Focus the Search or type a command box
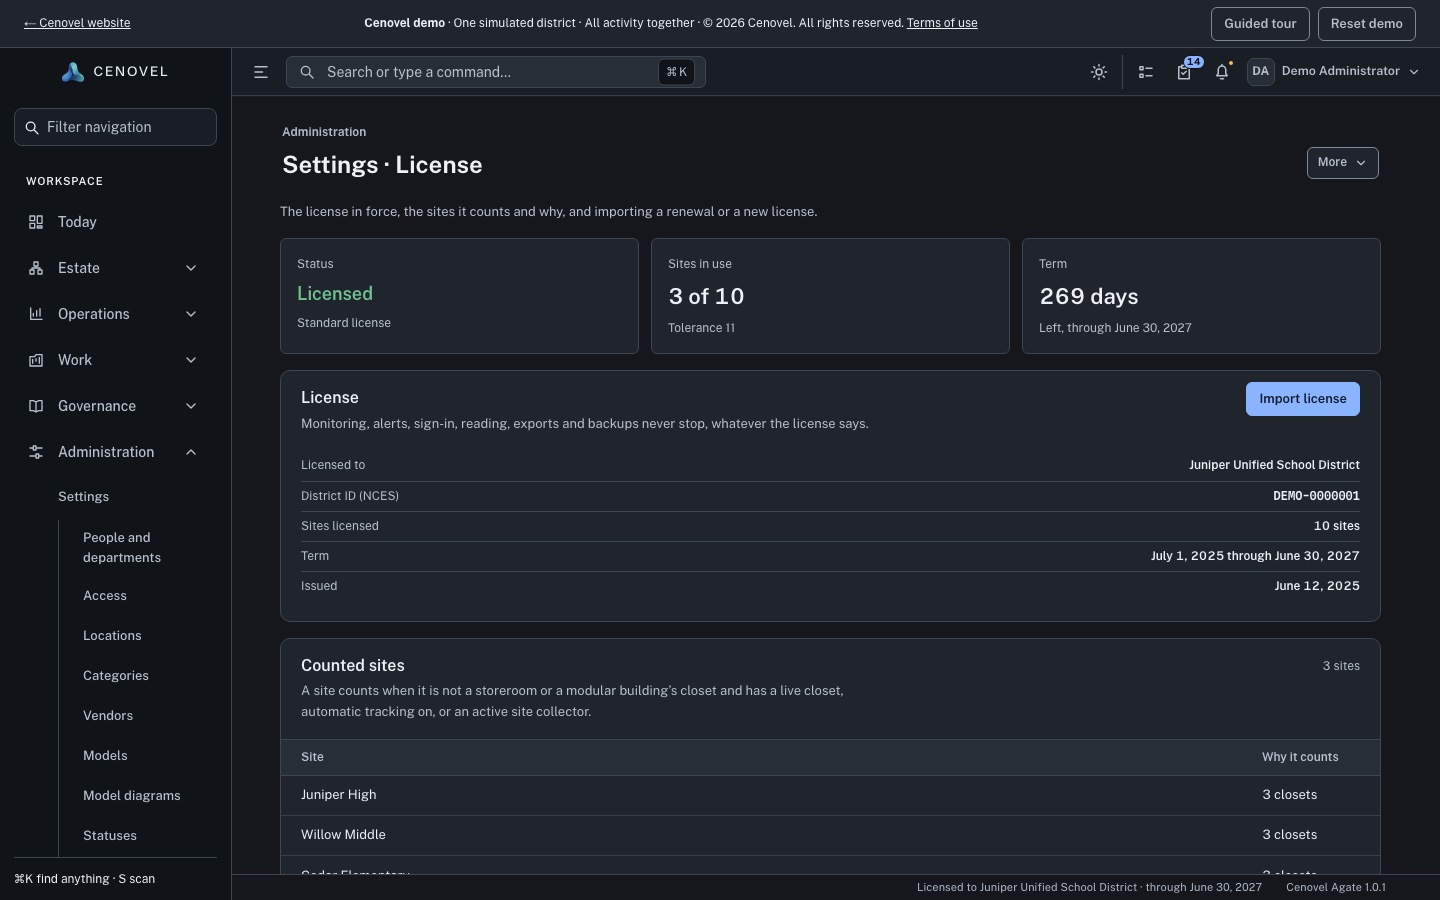Screen dimensions: 1440x900 pyautogui.click(x=495, y=72)
